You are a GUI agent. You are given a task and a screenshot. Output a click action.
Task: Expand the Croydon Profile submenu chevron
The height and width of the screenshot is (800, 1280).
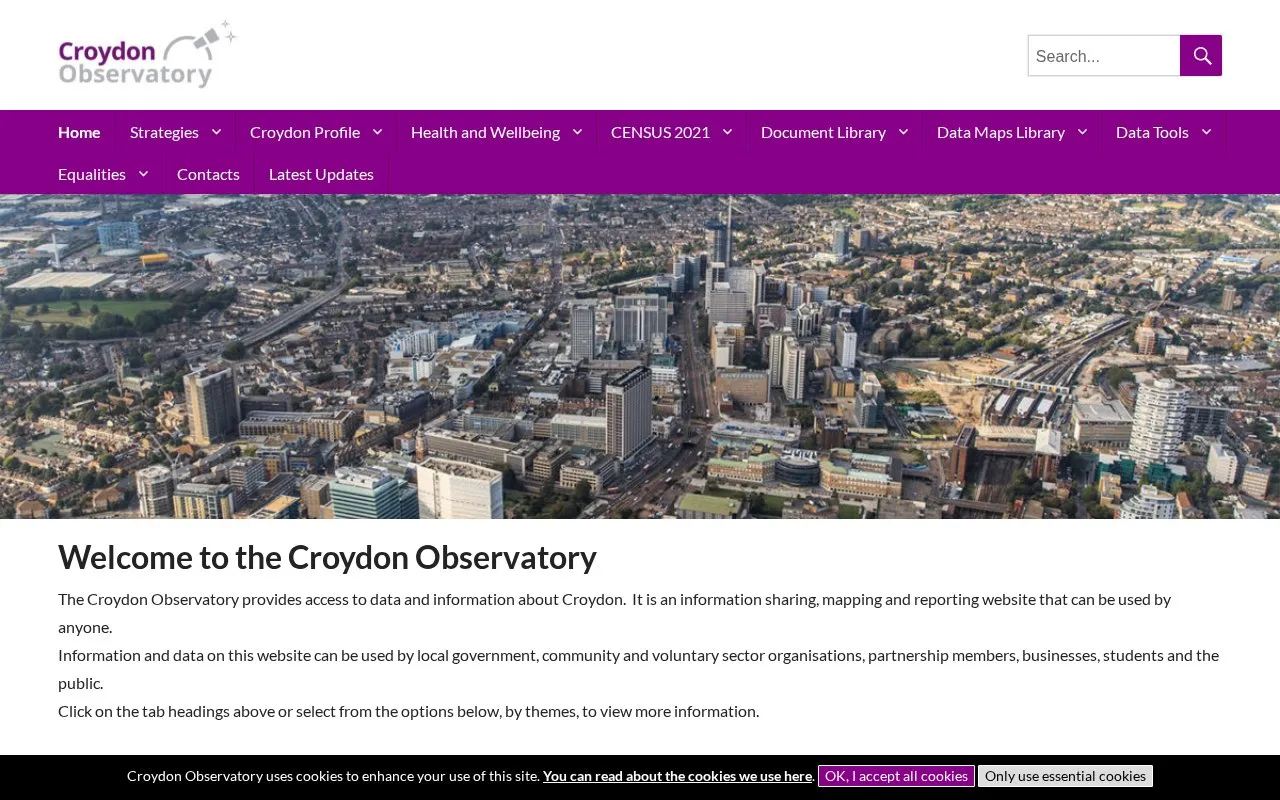click(377, 132)
